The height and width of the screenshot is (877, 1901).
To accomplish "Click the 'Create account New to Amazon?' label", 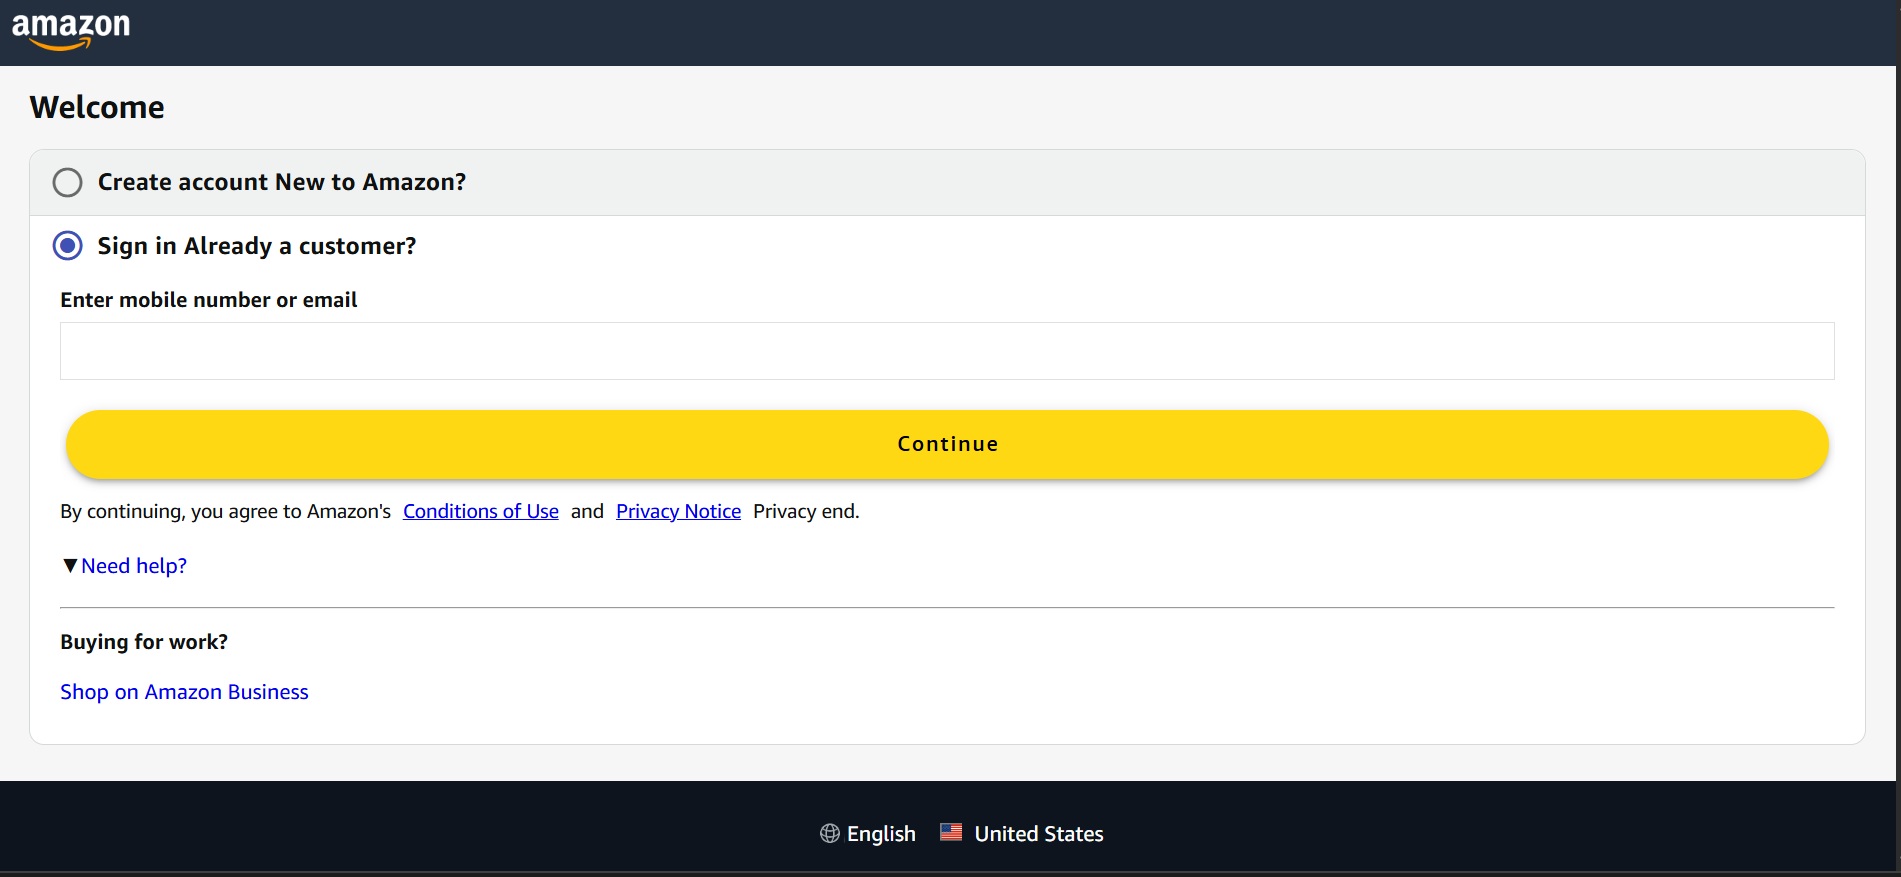I will coord(281,182).
